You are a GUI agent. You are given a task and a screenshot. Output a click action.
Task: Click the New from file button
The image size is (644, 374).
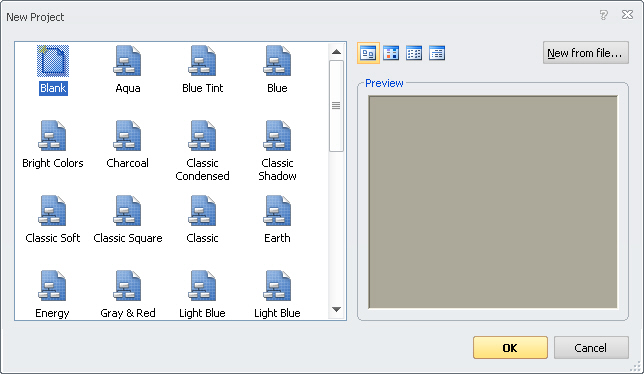[586, 53]
